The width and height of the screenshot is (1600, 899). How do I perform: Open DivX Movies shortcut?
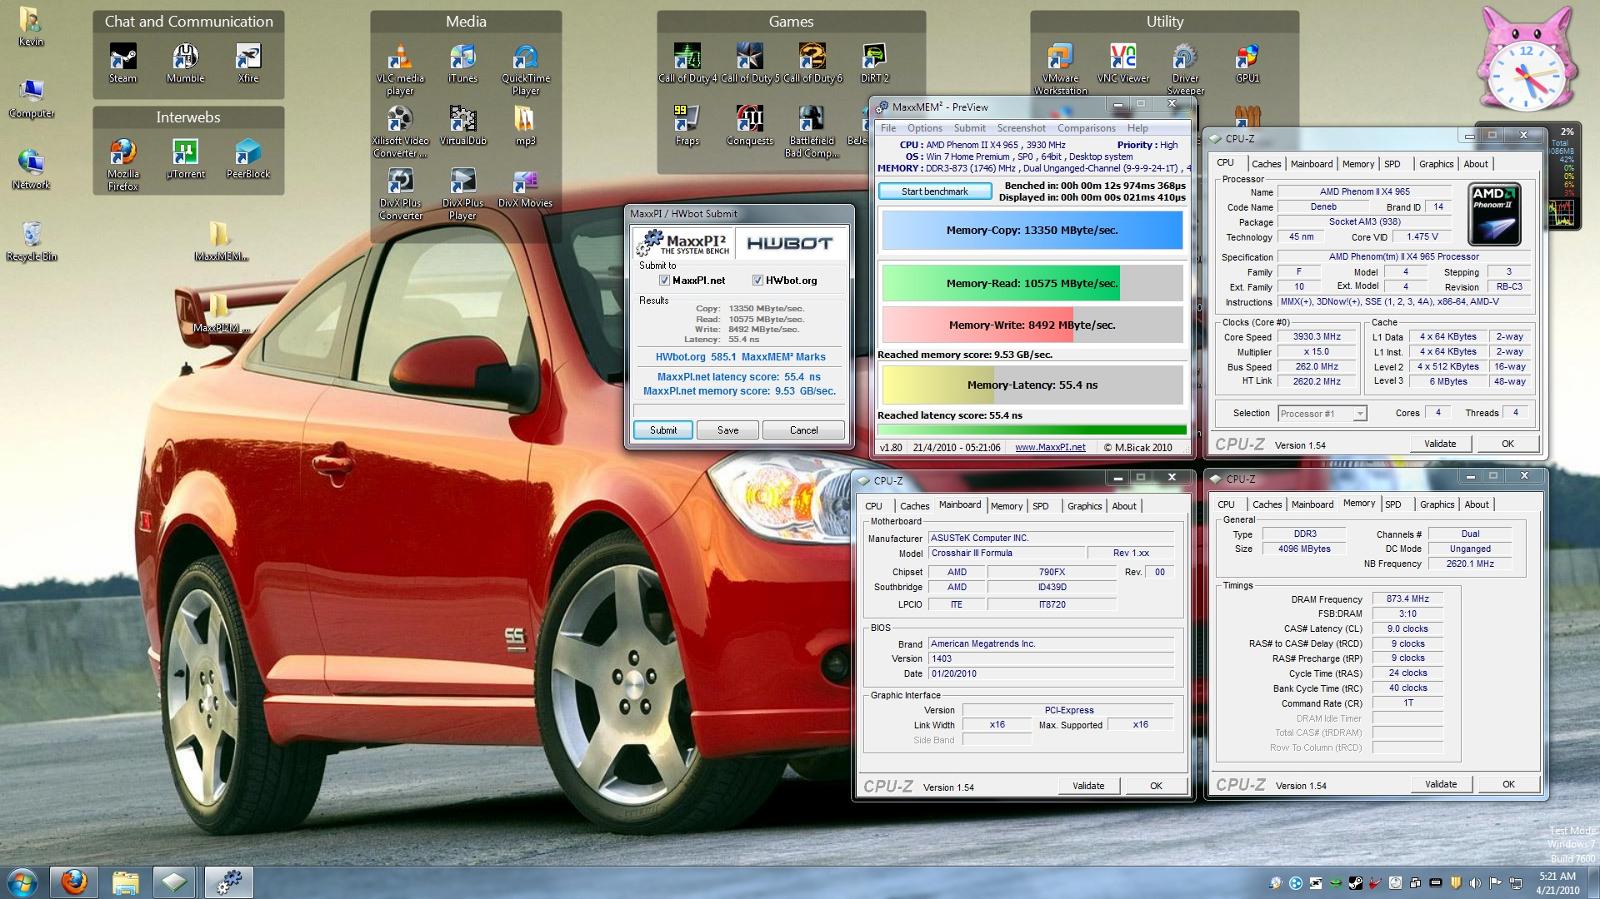[525, 188]
